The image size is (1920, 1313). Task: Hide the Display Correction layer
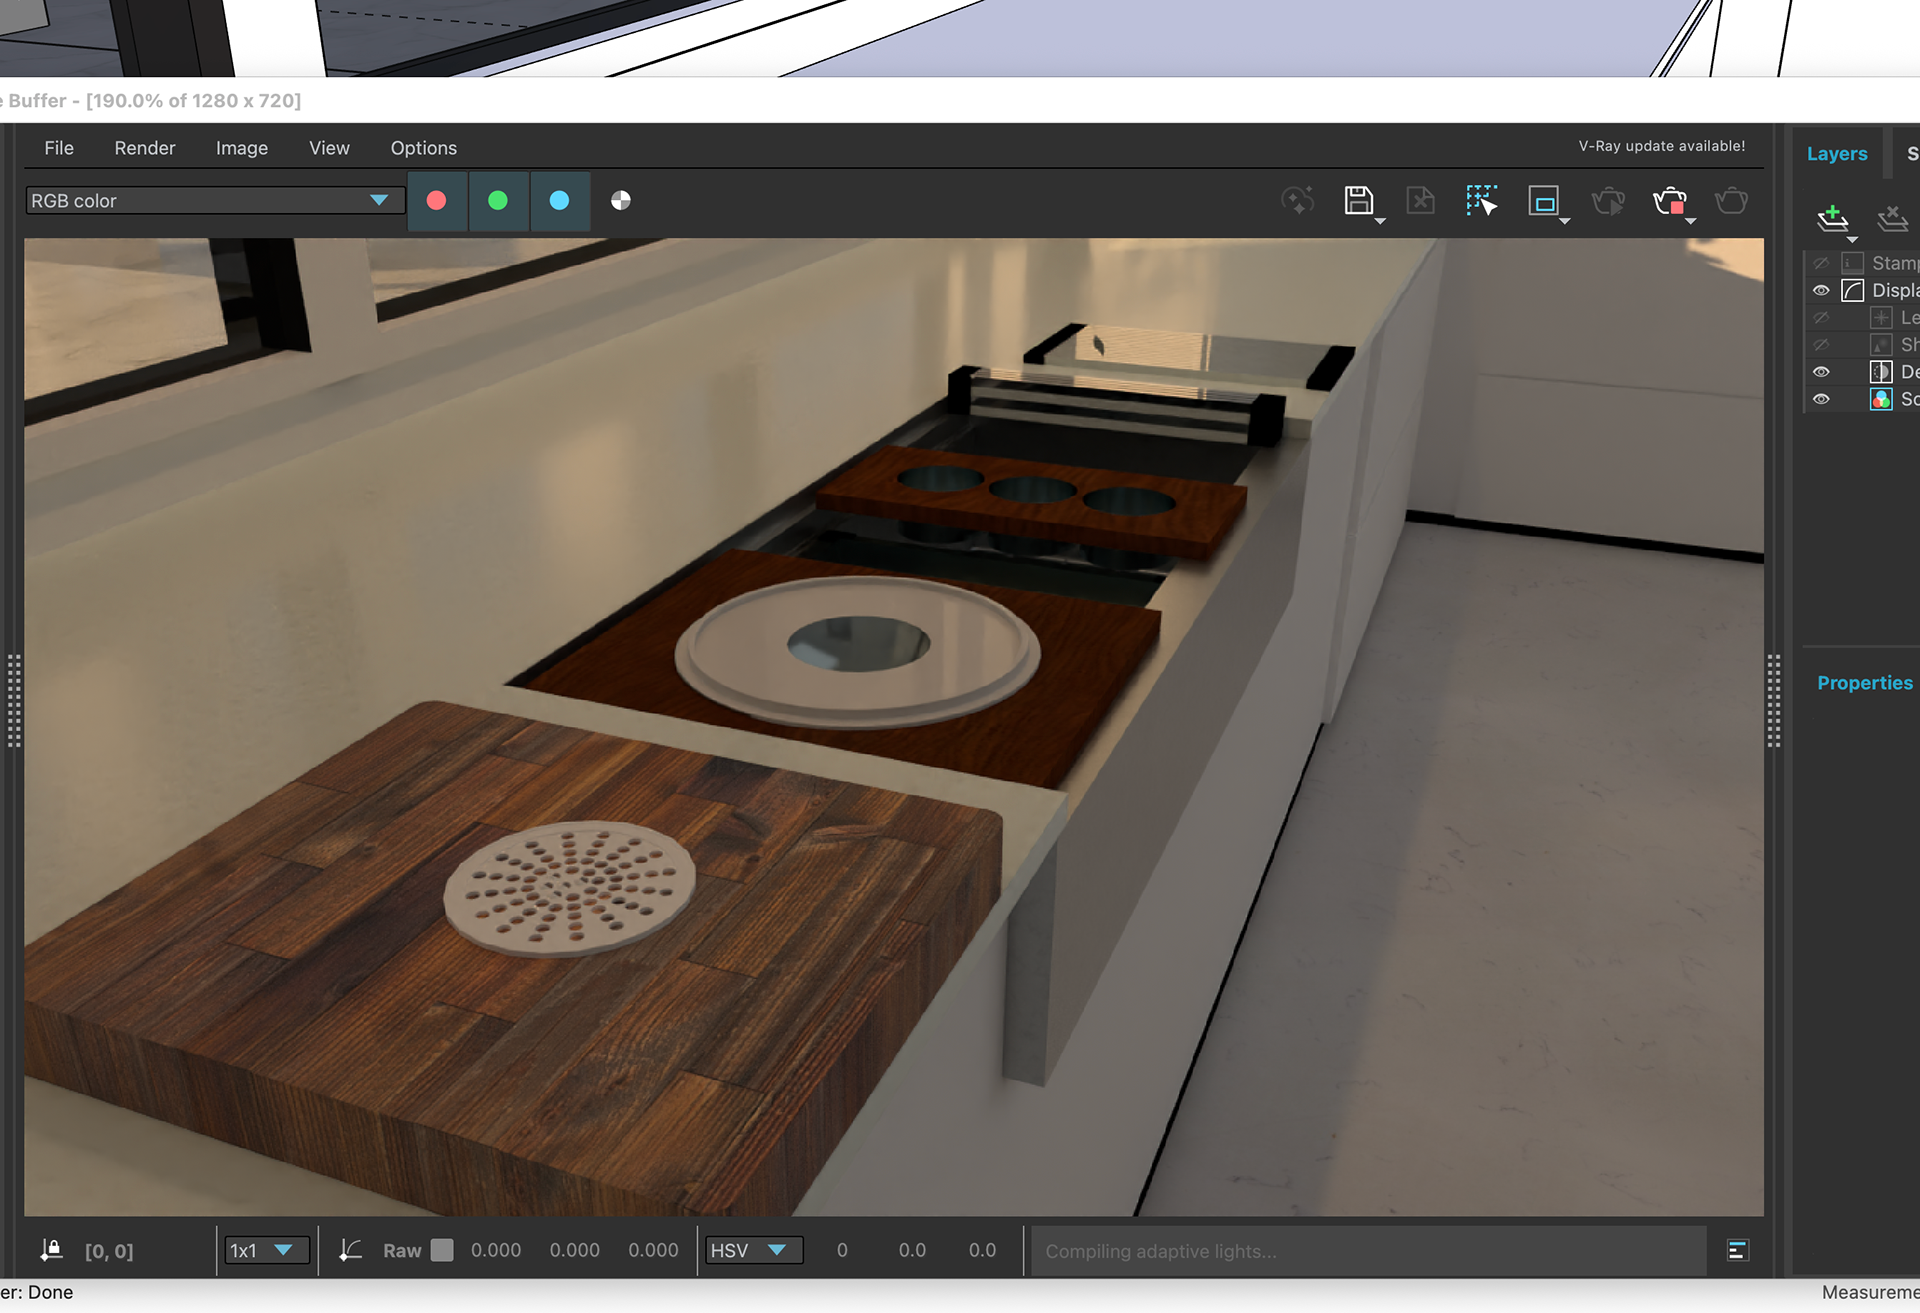(x=1821, y=291)
